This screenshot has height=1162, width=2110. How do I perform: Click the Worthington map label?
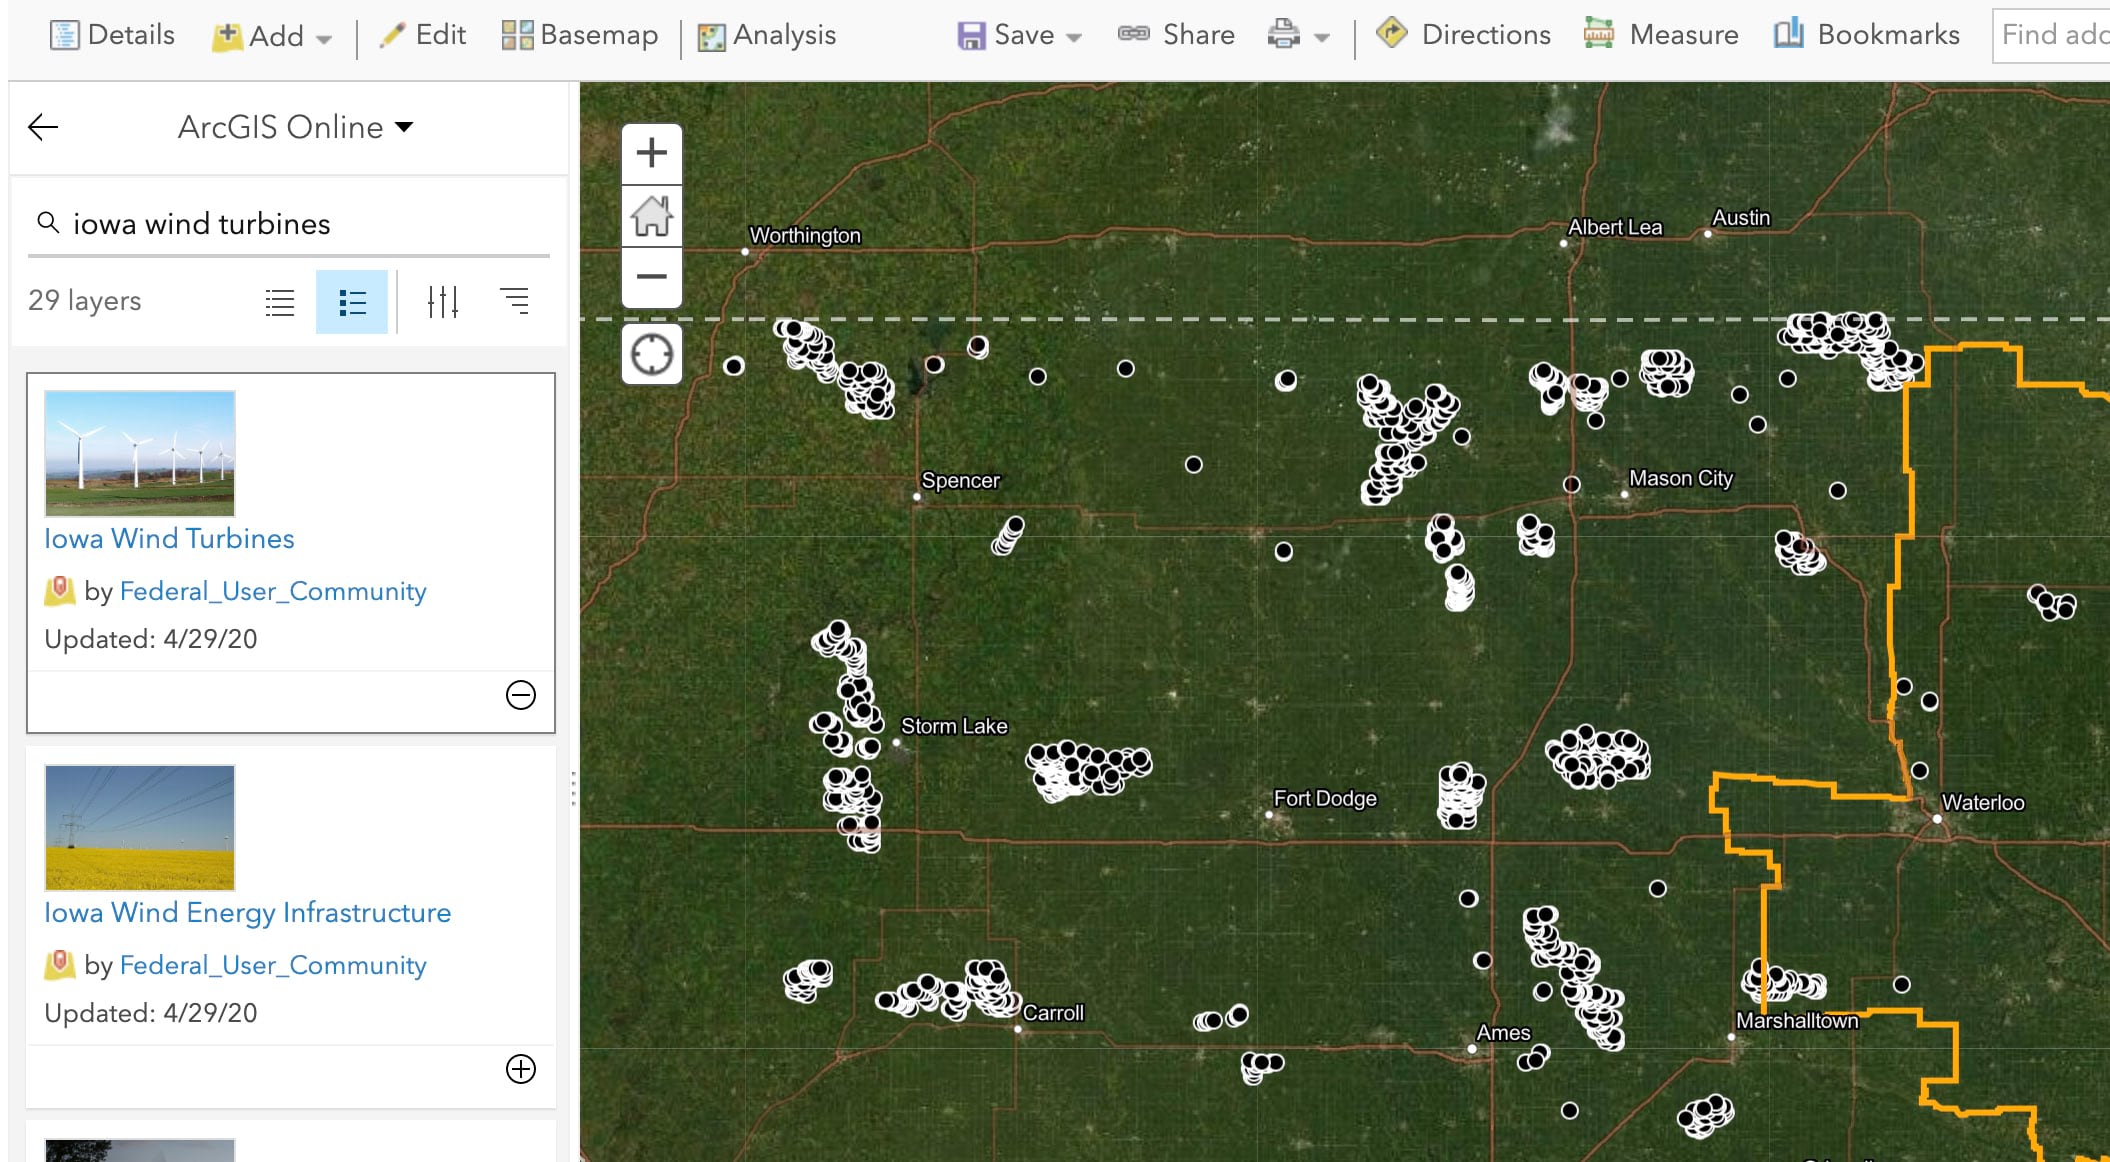805,235
